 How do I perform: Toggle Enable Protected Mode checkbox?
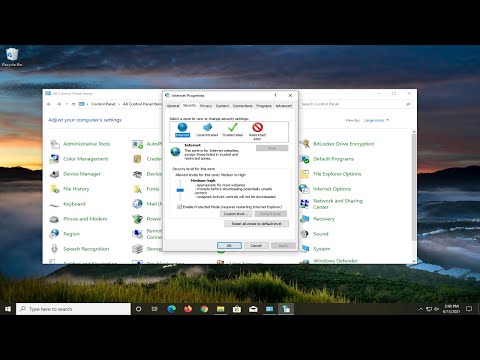pyautogui.click(x=179, y=207)
